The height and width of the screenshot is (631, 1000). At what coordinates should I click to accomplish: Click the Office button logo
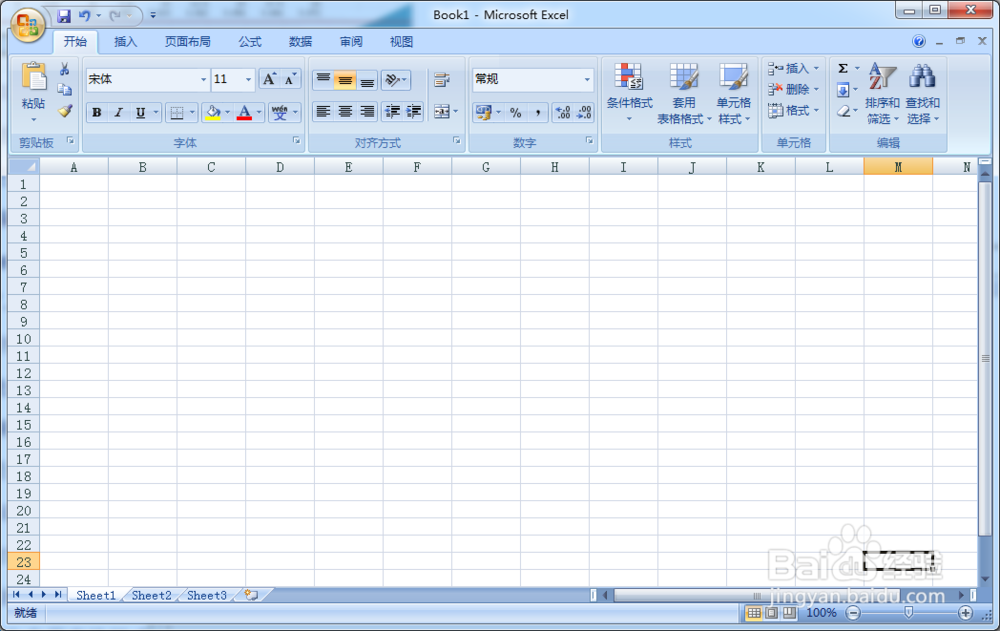tap(27, 26)
